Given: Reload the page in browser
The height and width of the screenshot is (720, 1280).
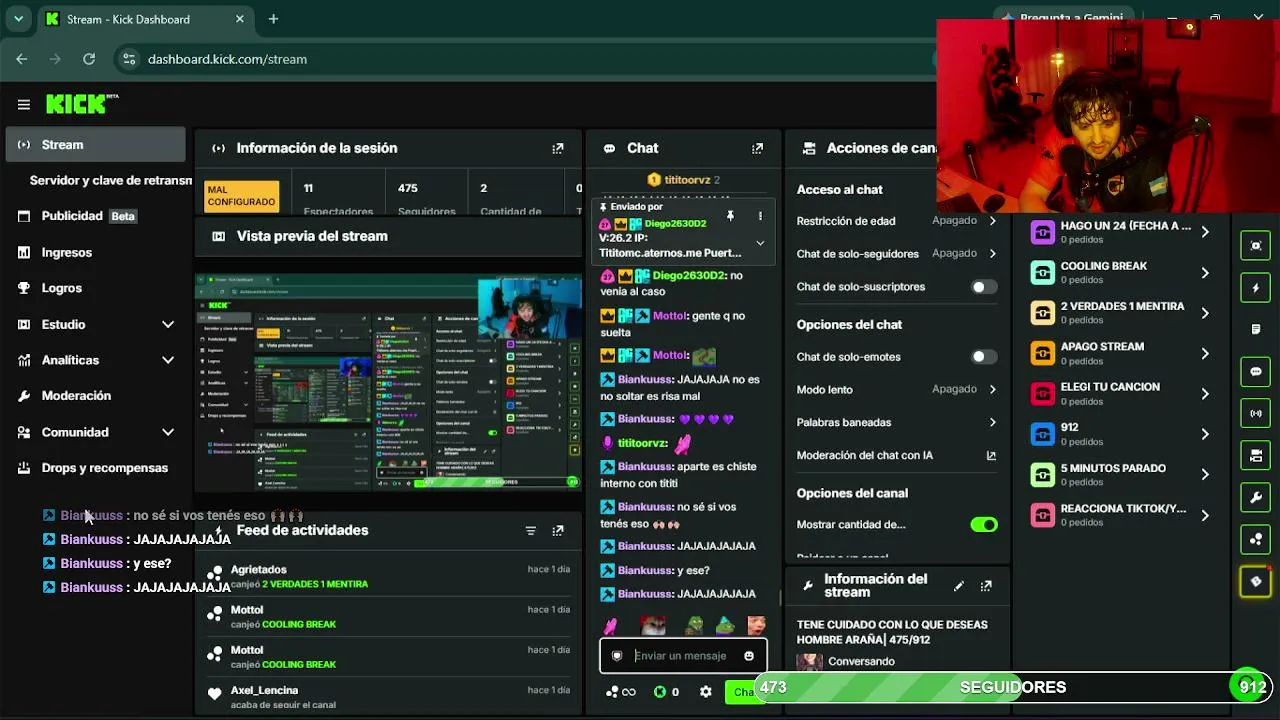Looking at the screenshot, I should (x=89, y=59).
